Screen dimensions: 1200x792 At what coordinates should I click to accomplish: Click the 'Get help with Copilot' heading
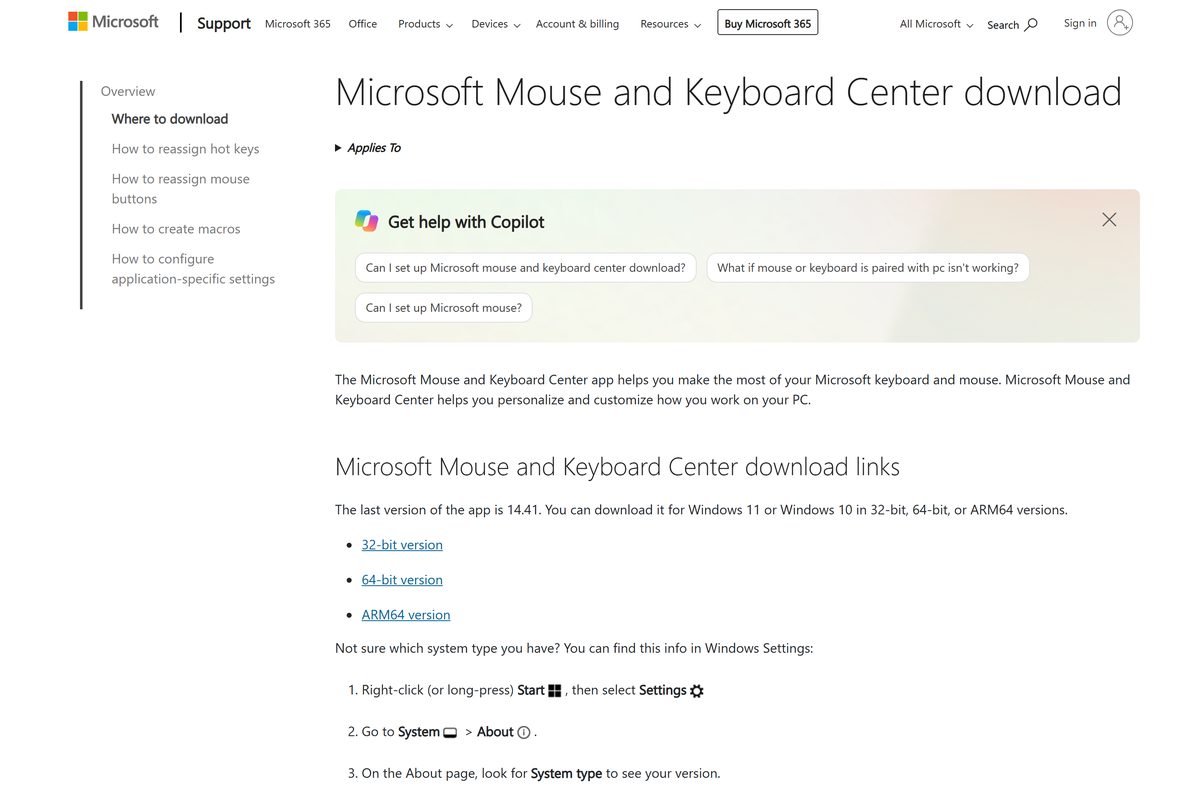(466, 222)
